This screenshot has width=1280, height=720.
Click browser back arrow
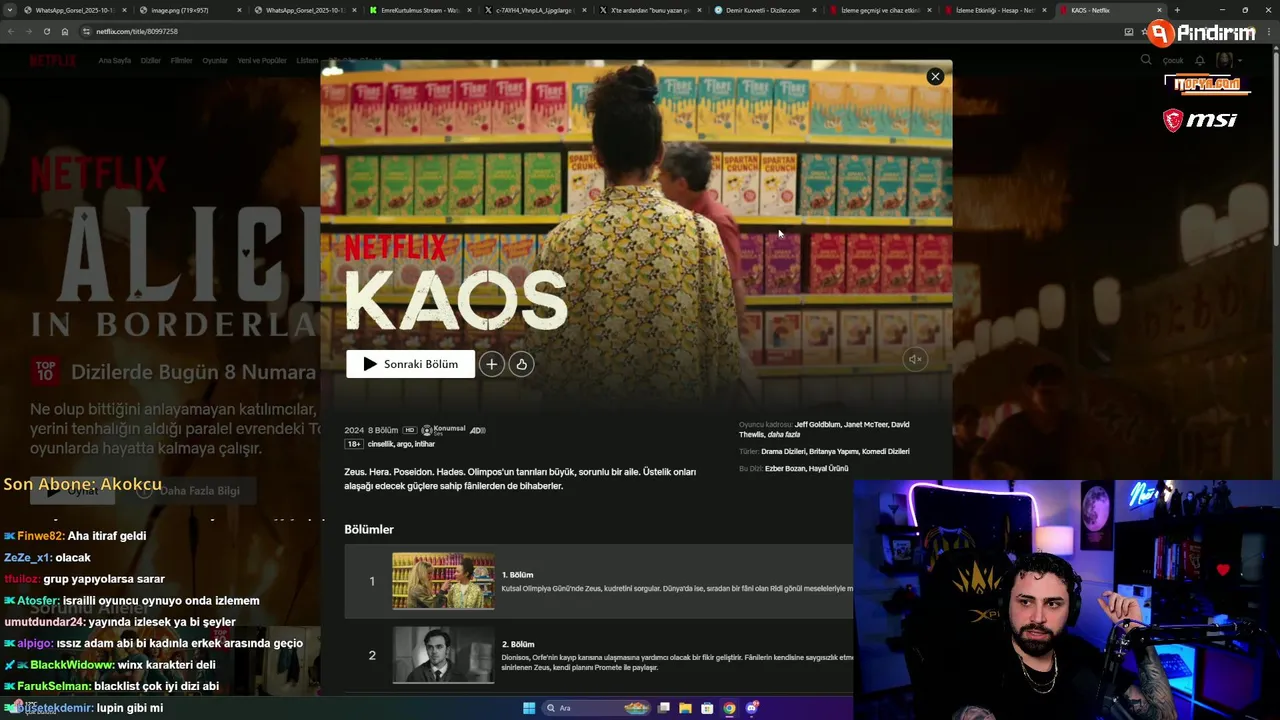(11, 31)
